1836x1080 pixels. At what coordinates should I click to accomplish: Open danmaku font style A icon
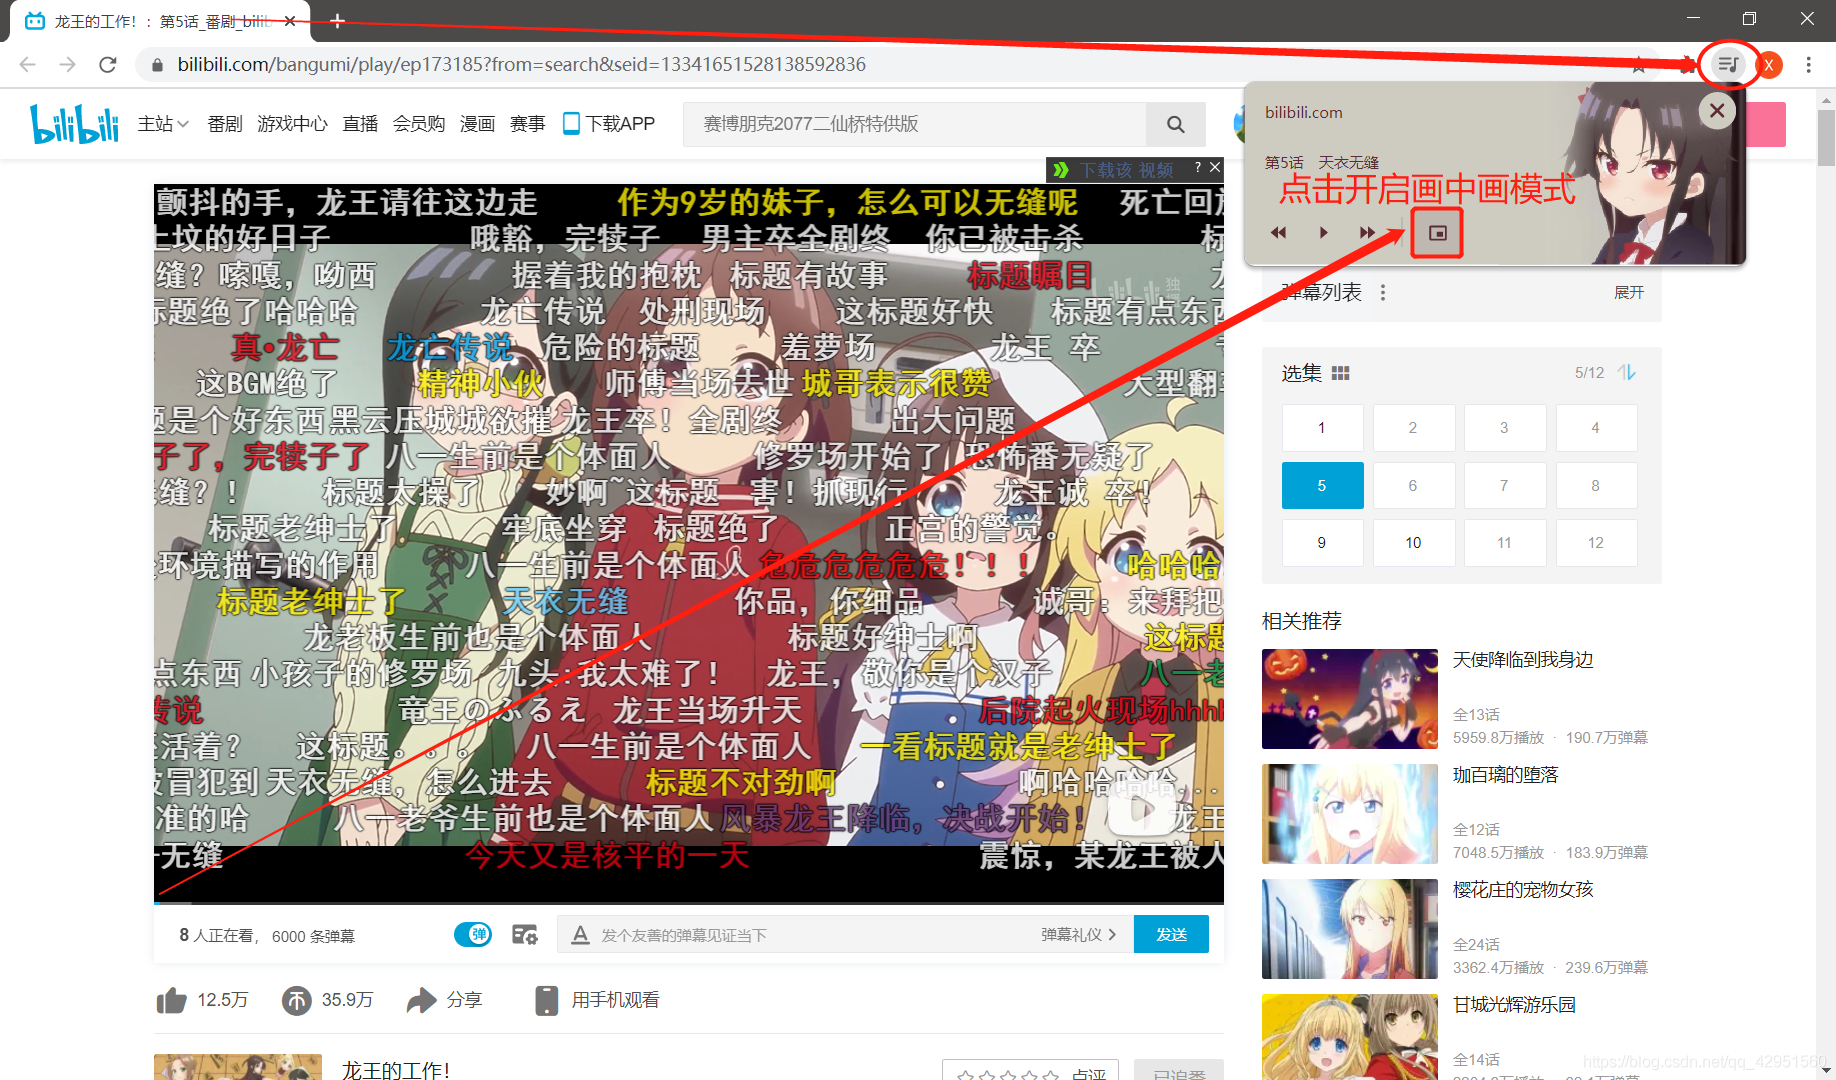[x=580, y=935]
